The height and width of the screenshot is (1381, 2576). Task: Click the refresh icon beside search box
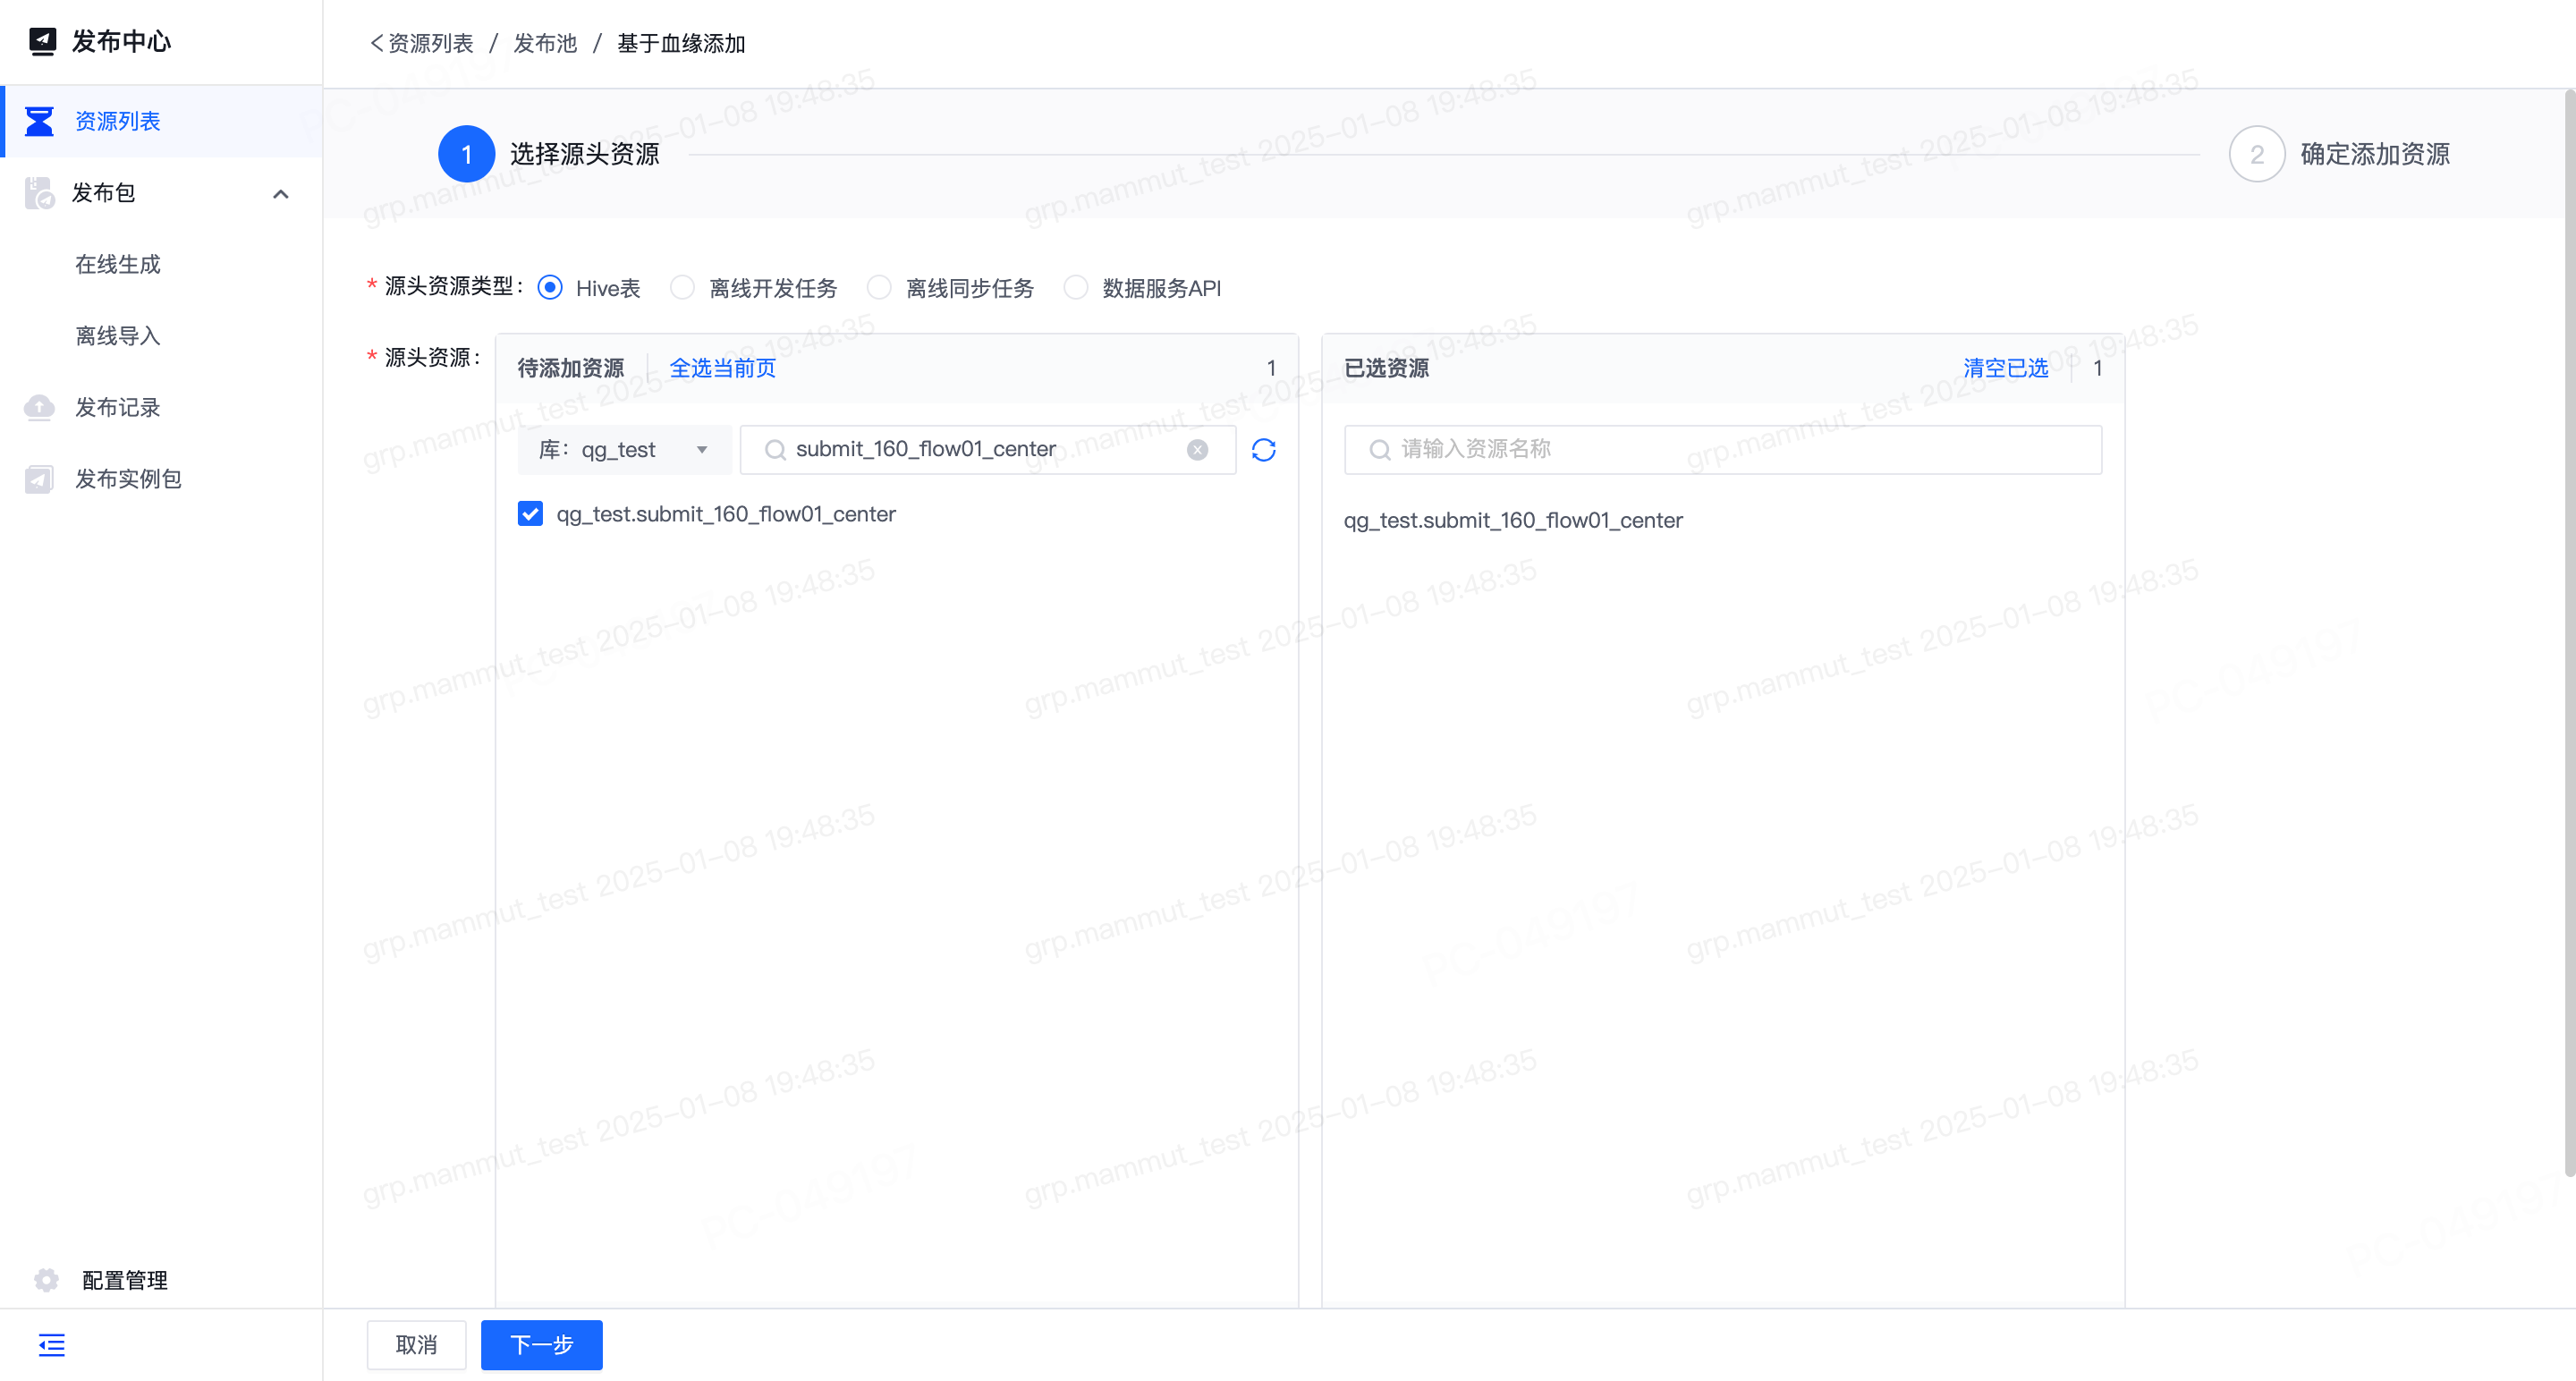pyautogui.click(x=1263, y=450)
